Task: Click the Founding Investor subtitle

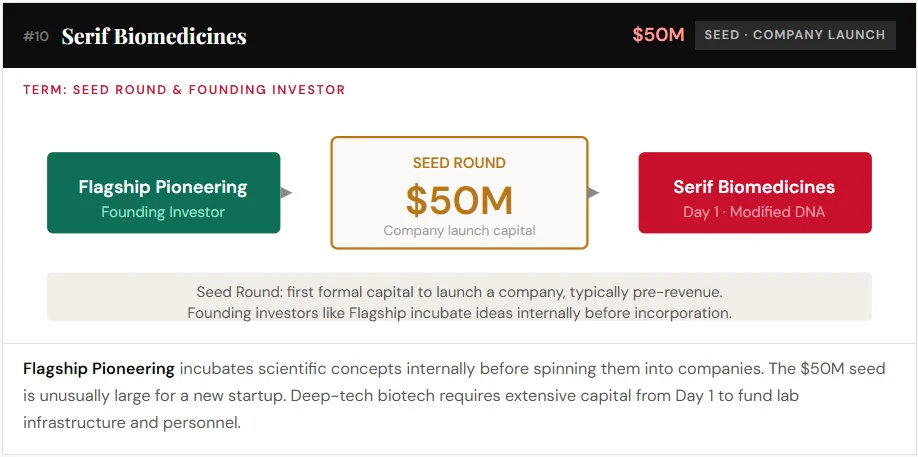Action: click(x=163, y=212)
